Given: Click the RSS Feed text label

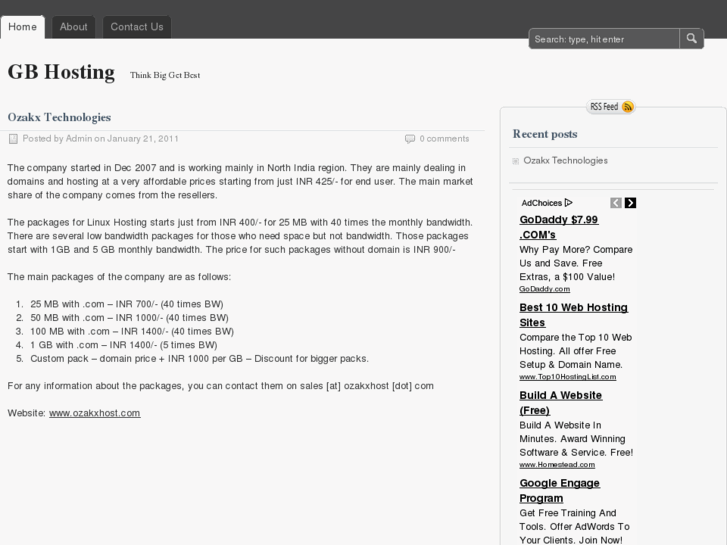Looking at the screenshot, I should pos(604,107).
